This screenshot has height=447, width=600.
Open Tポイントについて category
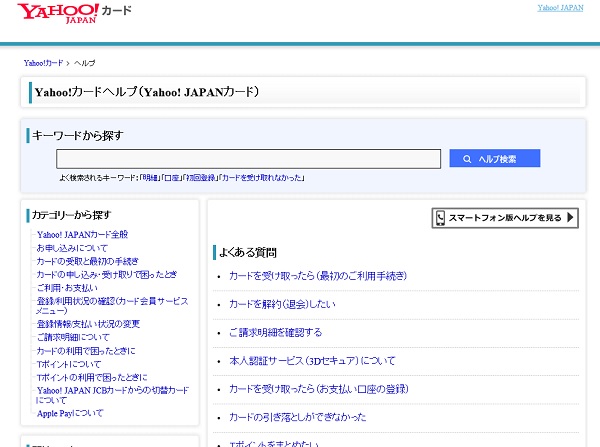[x=69, y=364]
